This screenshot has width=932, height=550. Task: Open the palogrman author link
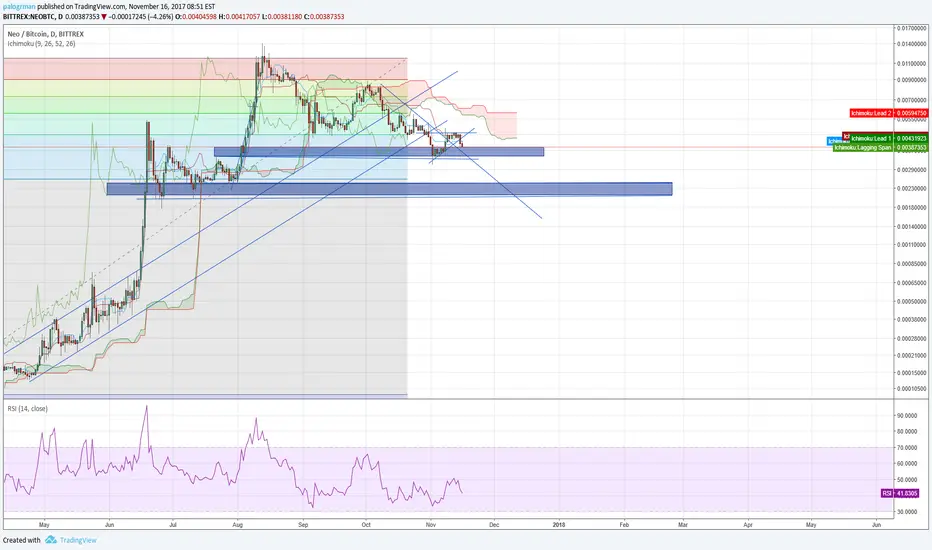click(19, 7)
